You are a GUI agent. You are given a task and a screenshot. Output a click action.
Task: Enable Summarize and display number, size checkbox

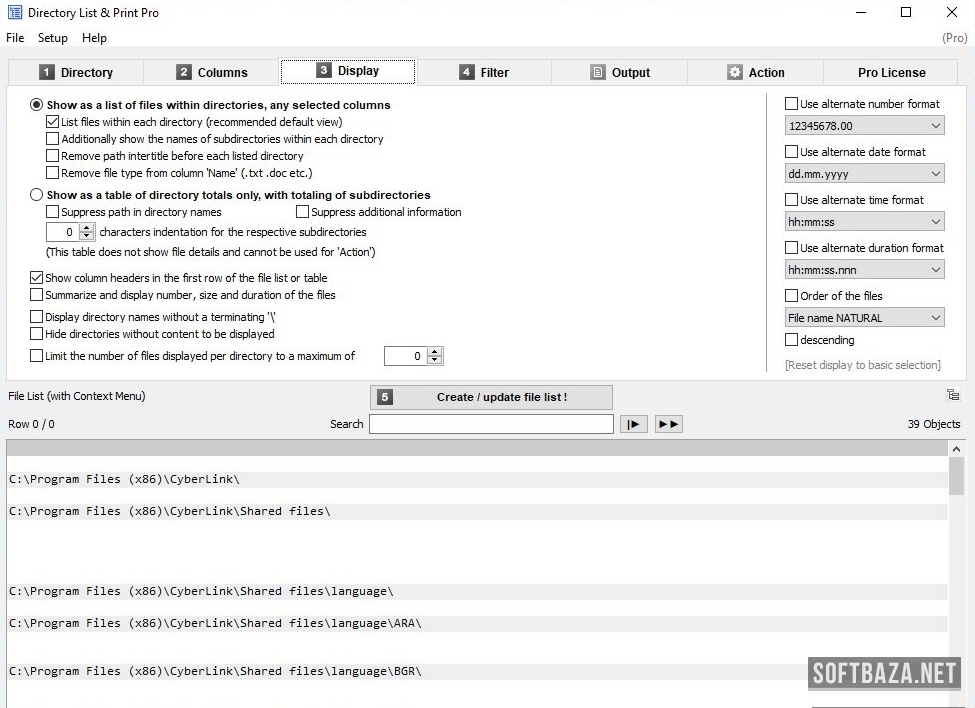[37, 295]
